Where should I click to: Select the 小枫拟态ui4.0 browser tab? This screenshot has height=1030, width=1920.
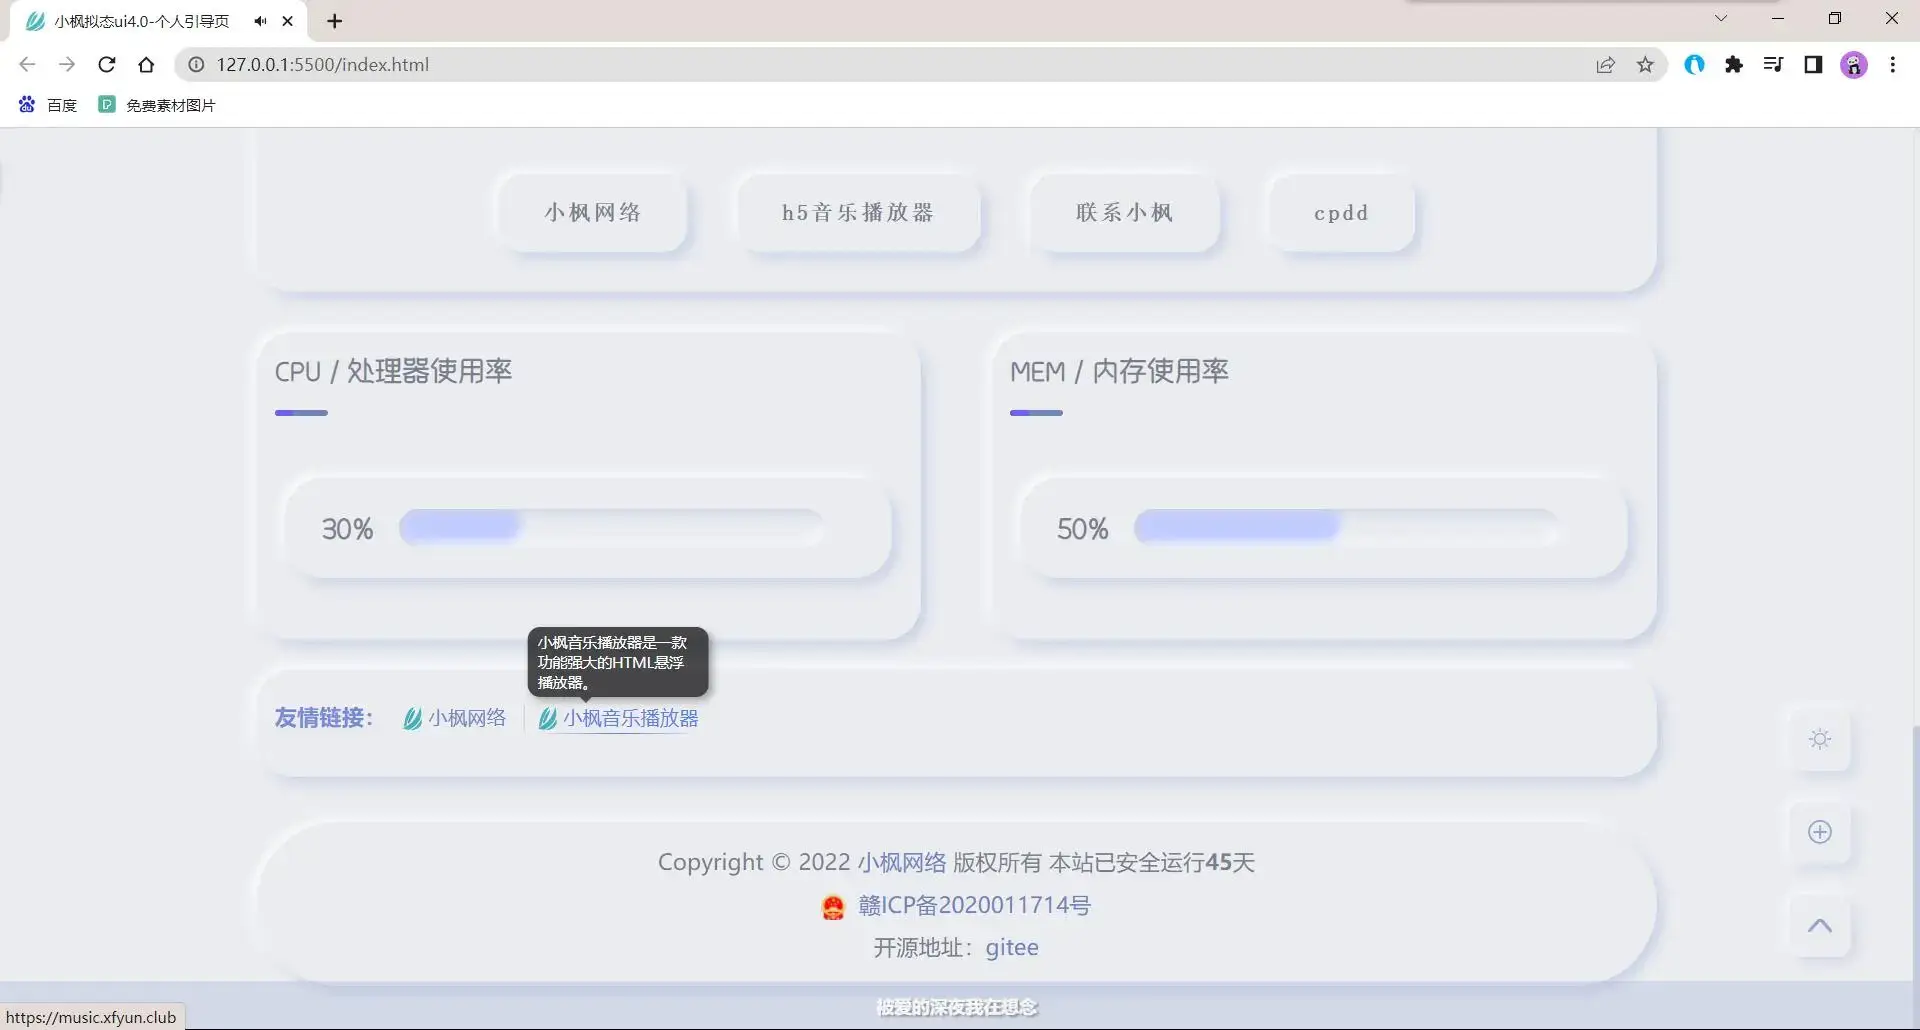pyautogui.click(x=140, y=20)
